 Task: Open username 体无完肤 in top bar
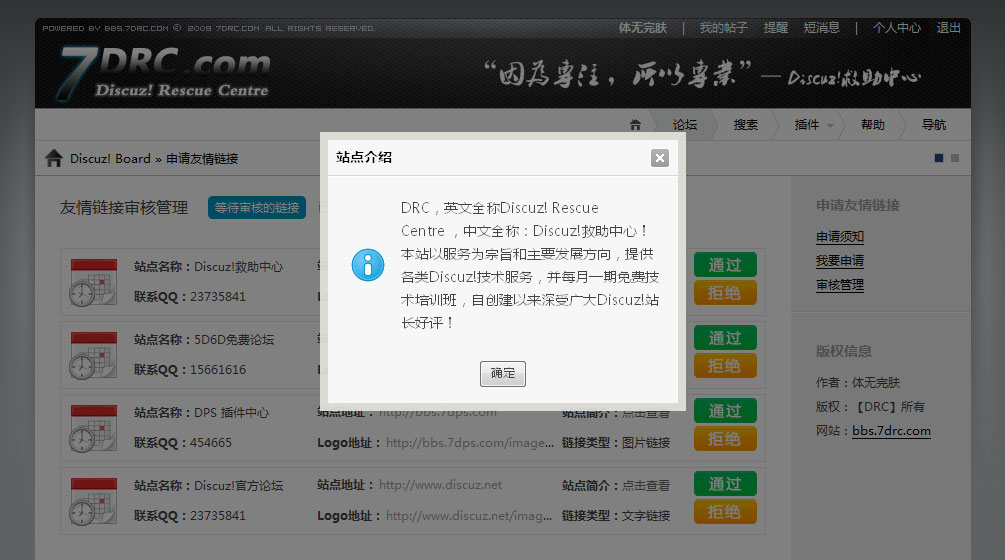tap(642, 28)
